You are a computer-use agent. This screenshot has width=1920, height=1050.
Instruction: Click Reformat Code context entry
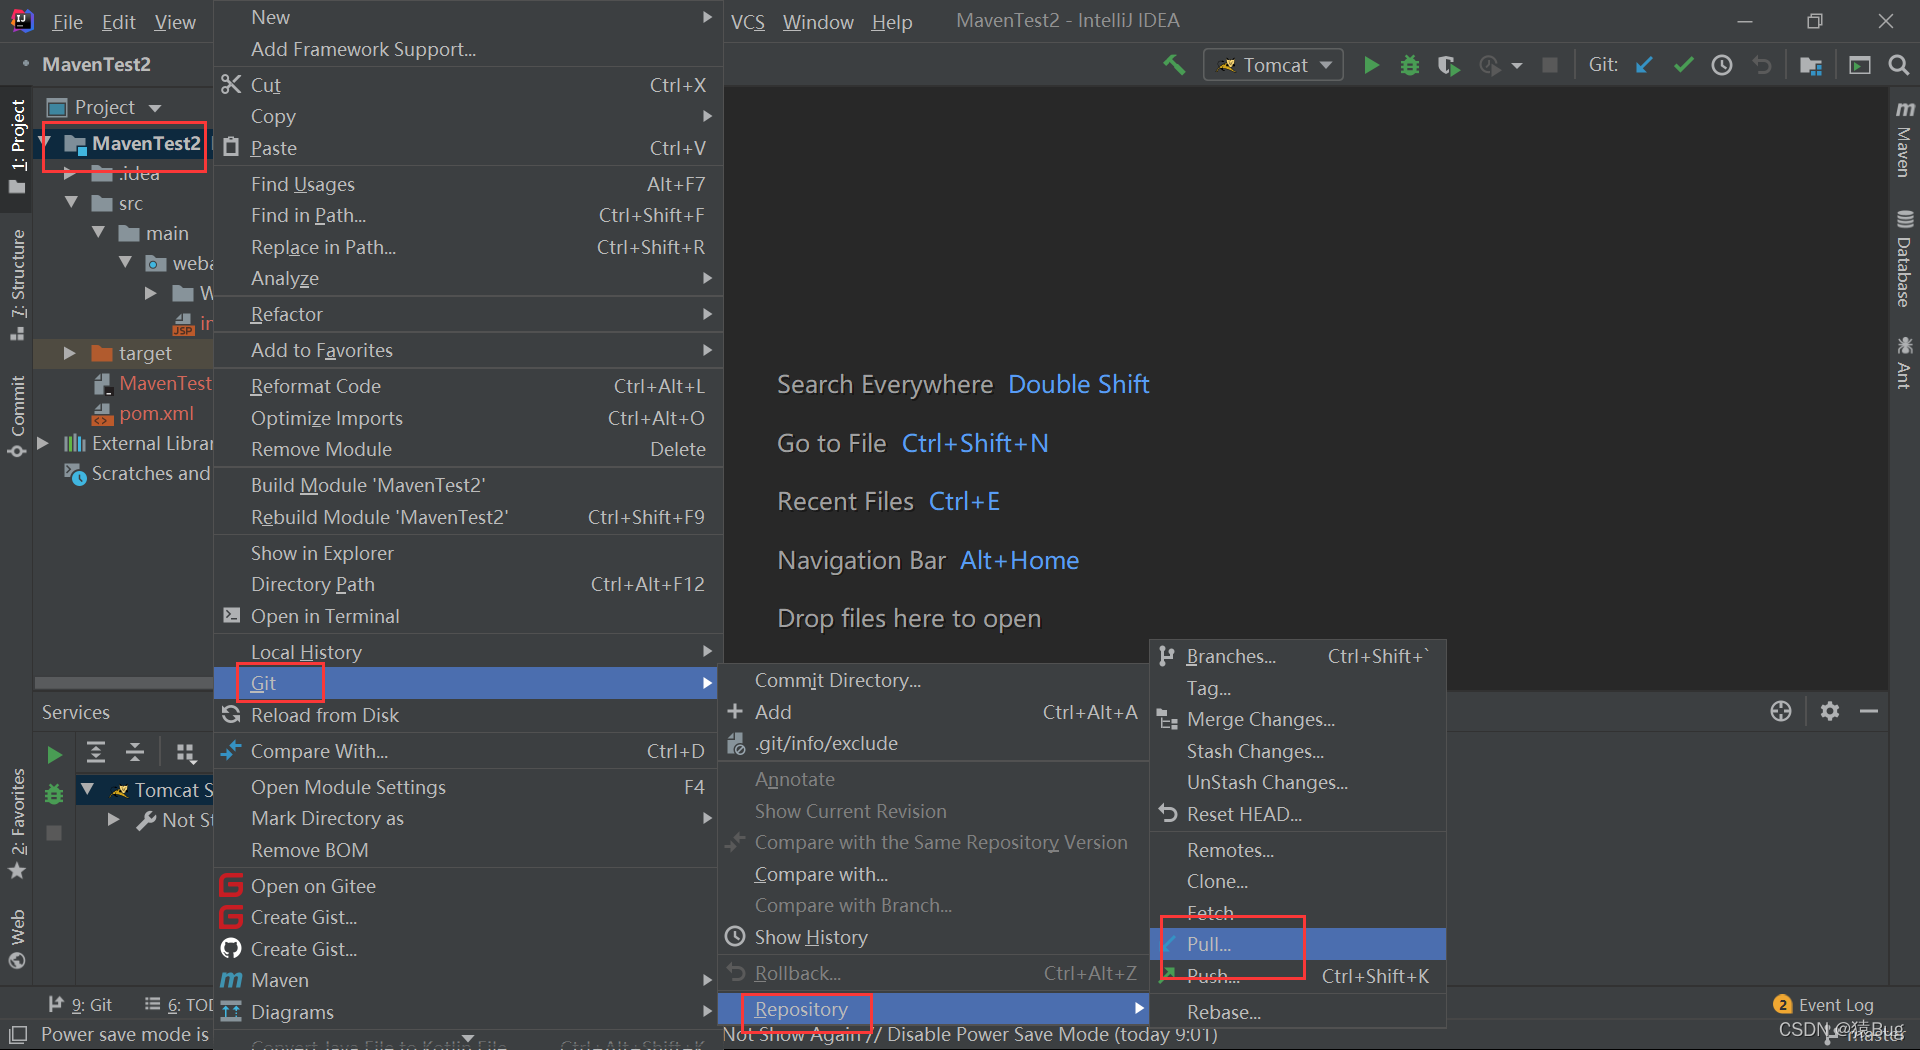468,386
